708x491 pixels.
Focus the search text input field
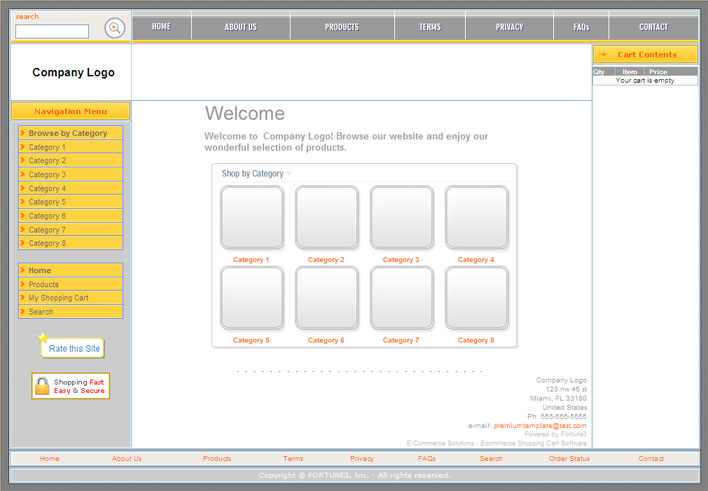click(x=52, y=32)
